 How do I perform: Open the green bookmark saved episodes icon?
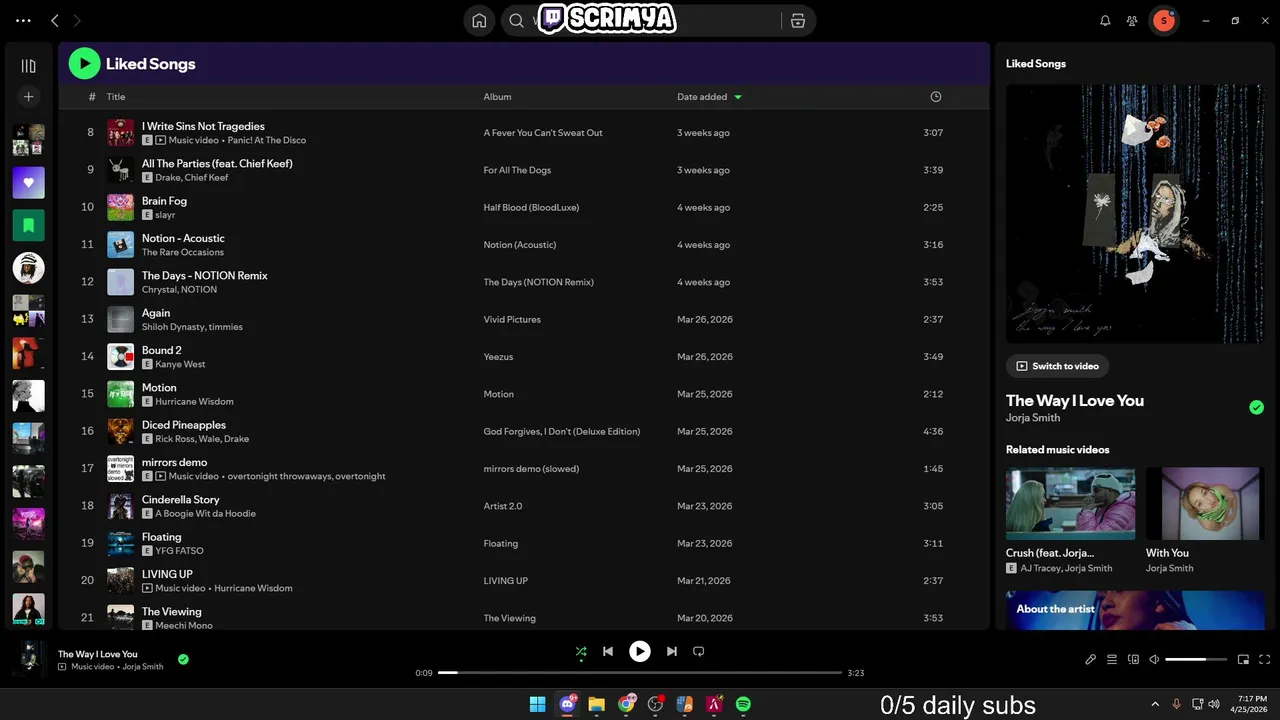click(x=28, y=225)
